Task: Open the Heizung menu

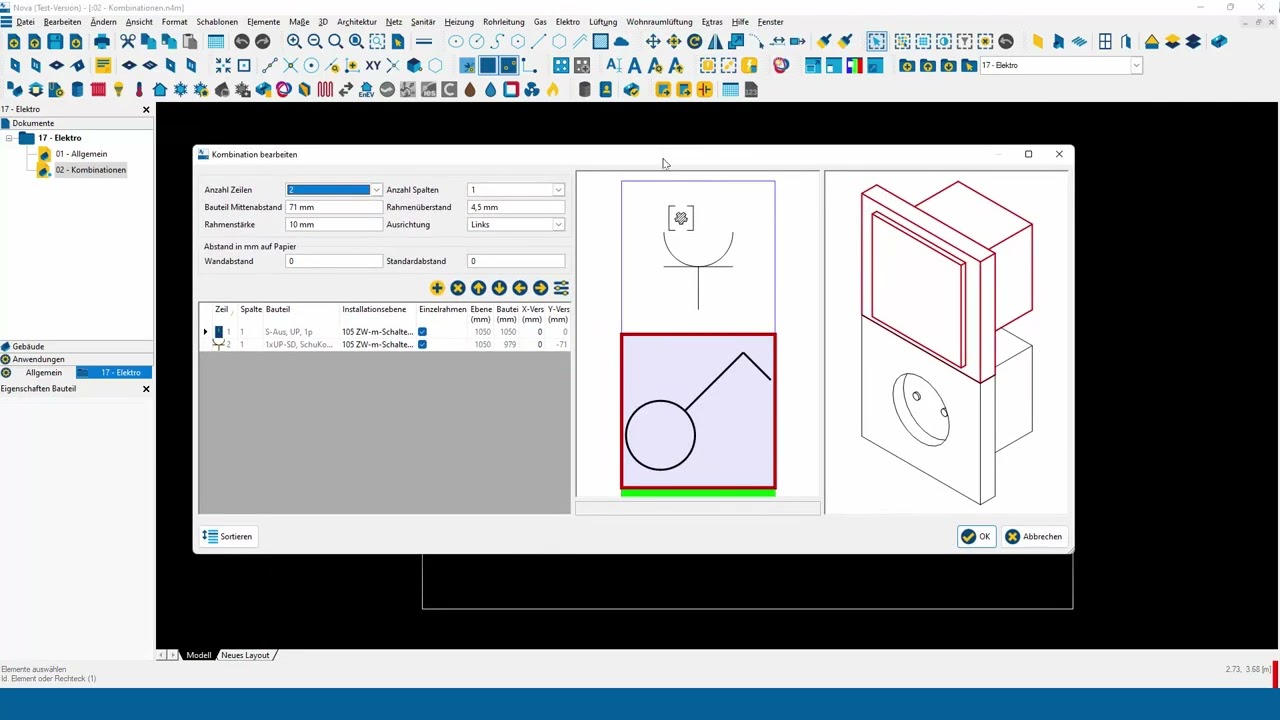Action: click(x=459, y=22)
